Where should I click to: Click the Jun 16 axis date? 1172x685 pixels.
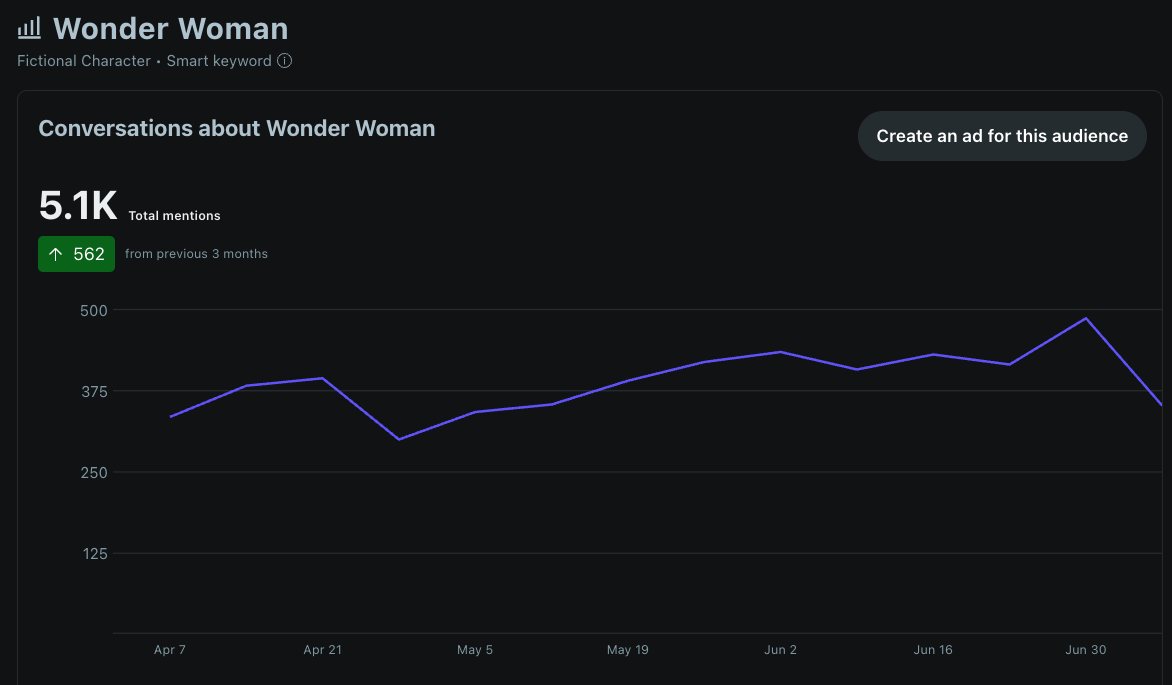[x=933, y=650]
